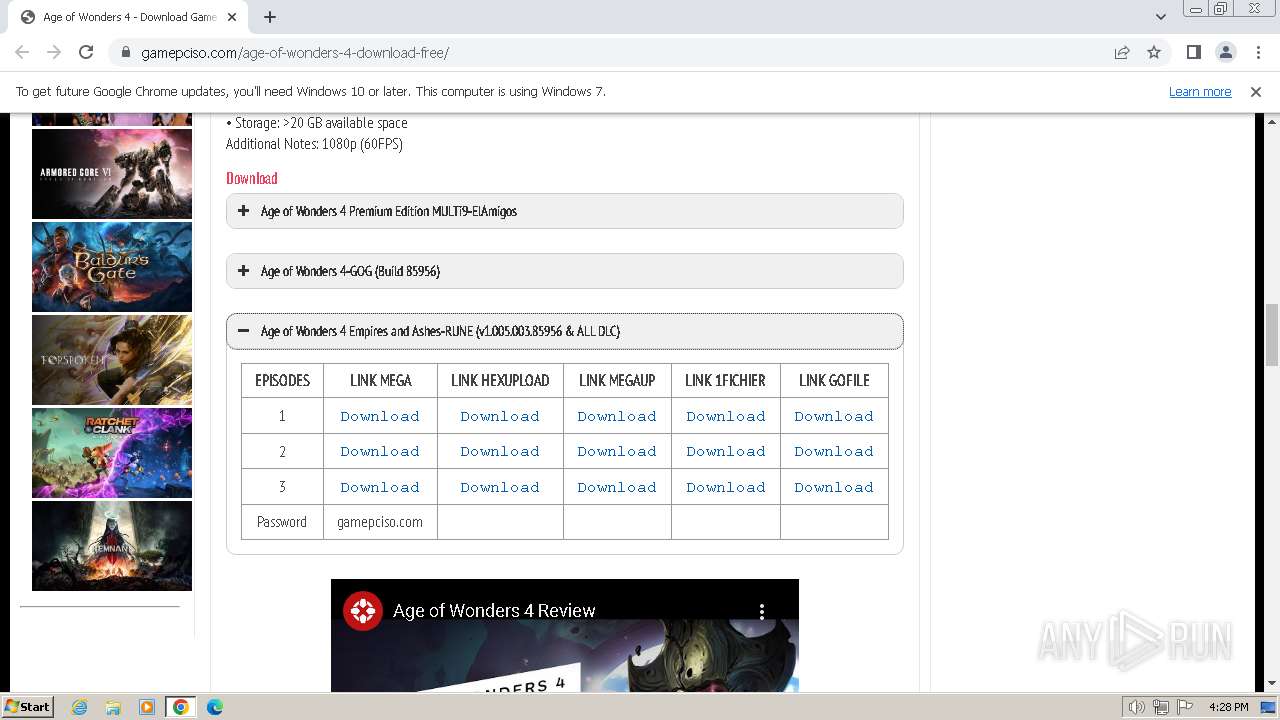
Task: Download episode 3 from LINK HEXUPLOAD
Action: pos(500,487)
